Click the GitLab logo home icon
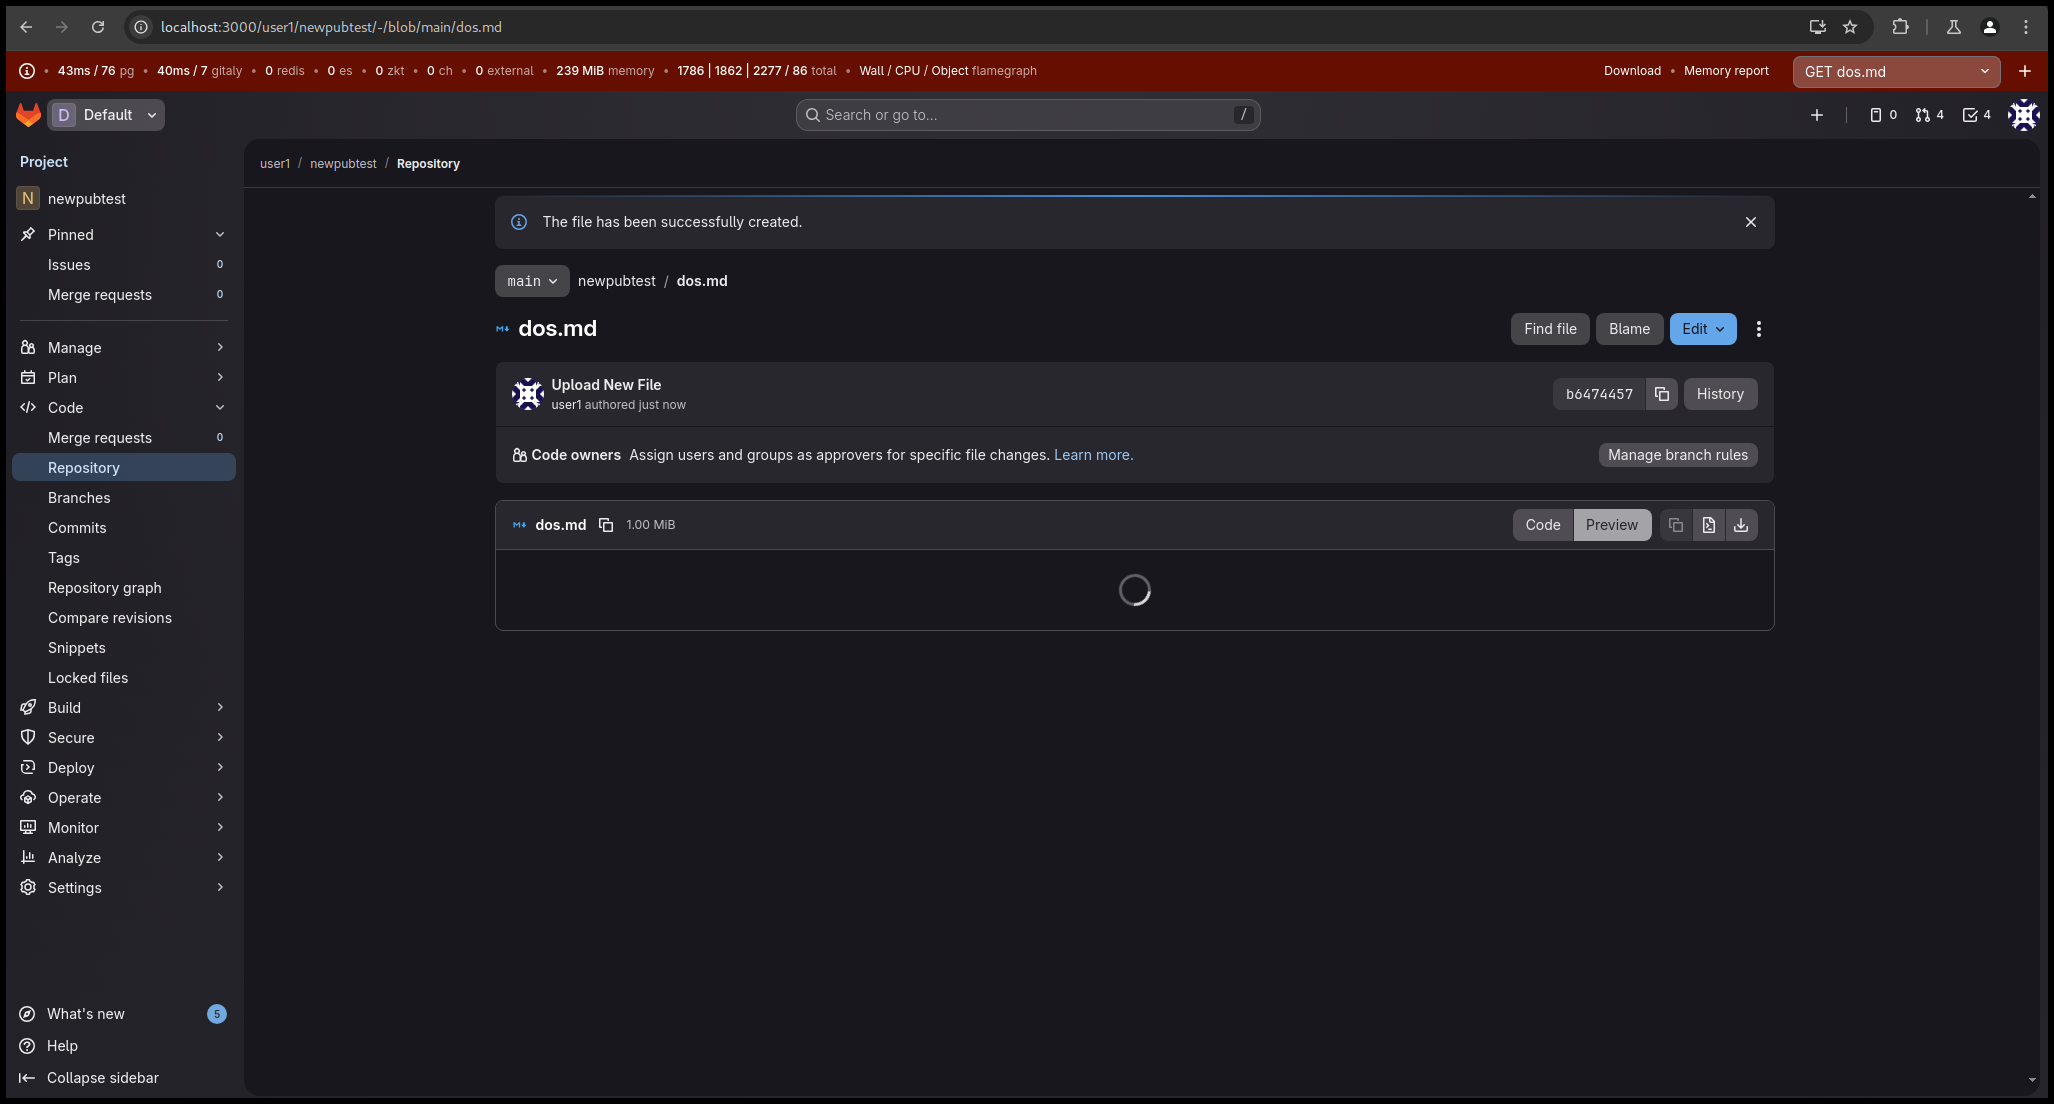Image resolution: width=2054 pixels, height=1104 pixels. pos(28,115)
